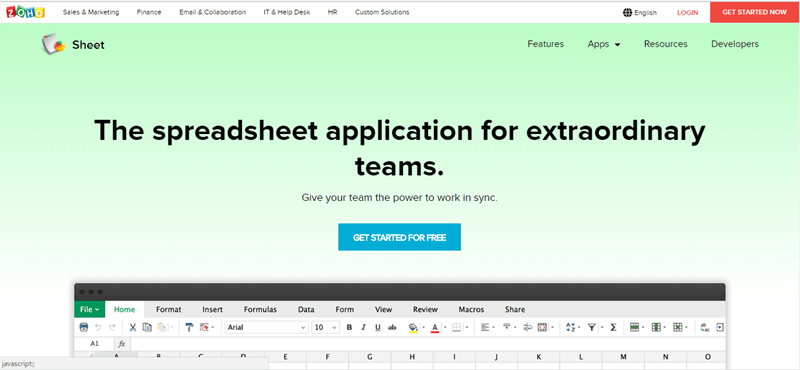Click the wrap text icon
Viewport: 800px width, 370px height.
pyautogui.click(x=528, y=327)
